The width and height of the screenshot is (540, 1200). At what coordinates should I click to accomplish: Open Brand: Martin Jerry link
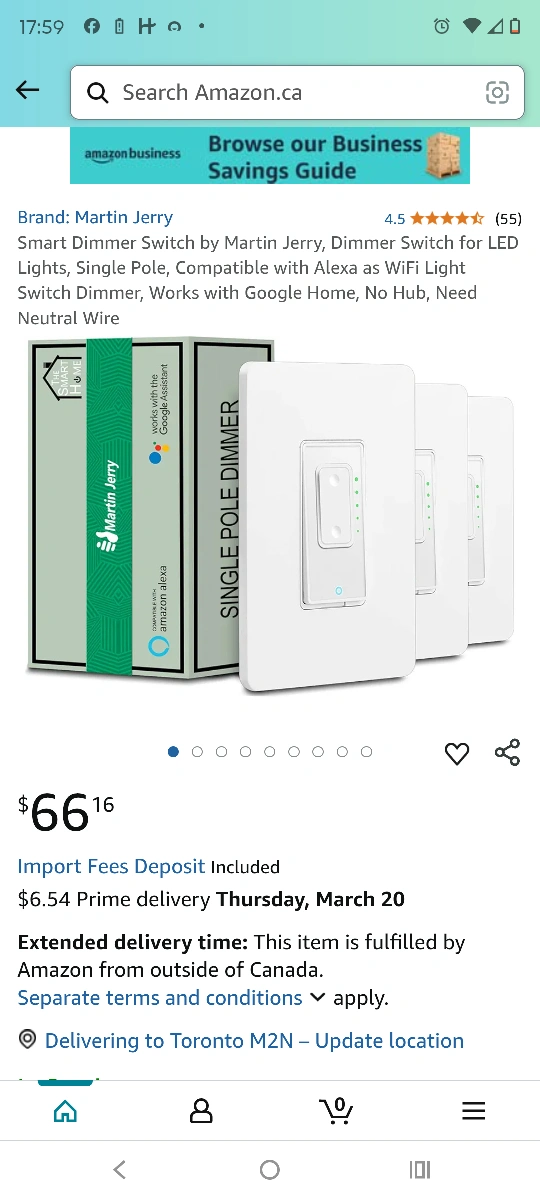tap(95, 217)
